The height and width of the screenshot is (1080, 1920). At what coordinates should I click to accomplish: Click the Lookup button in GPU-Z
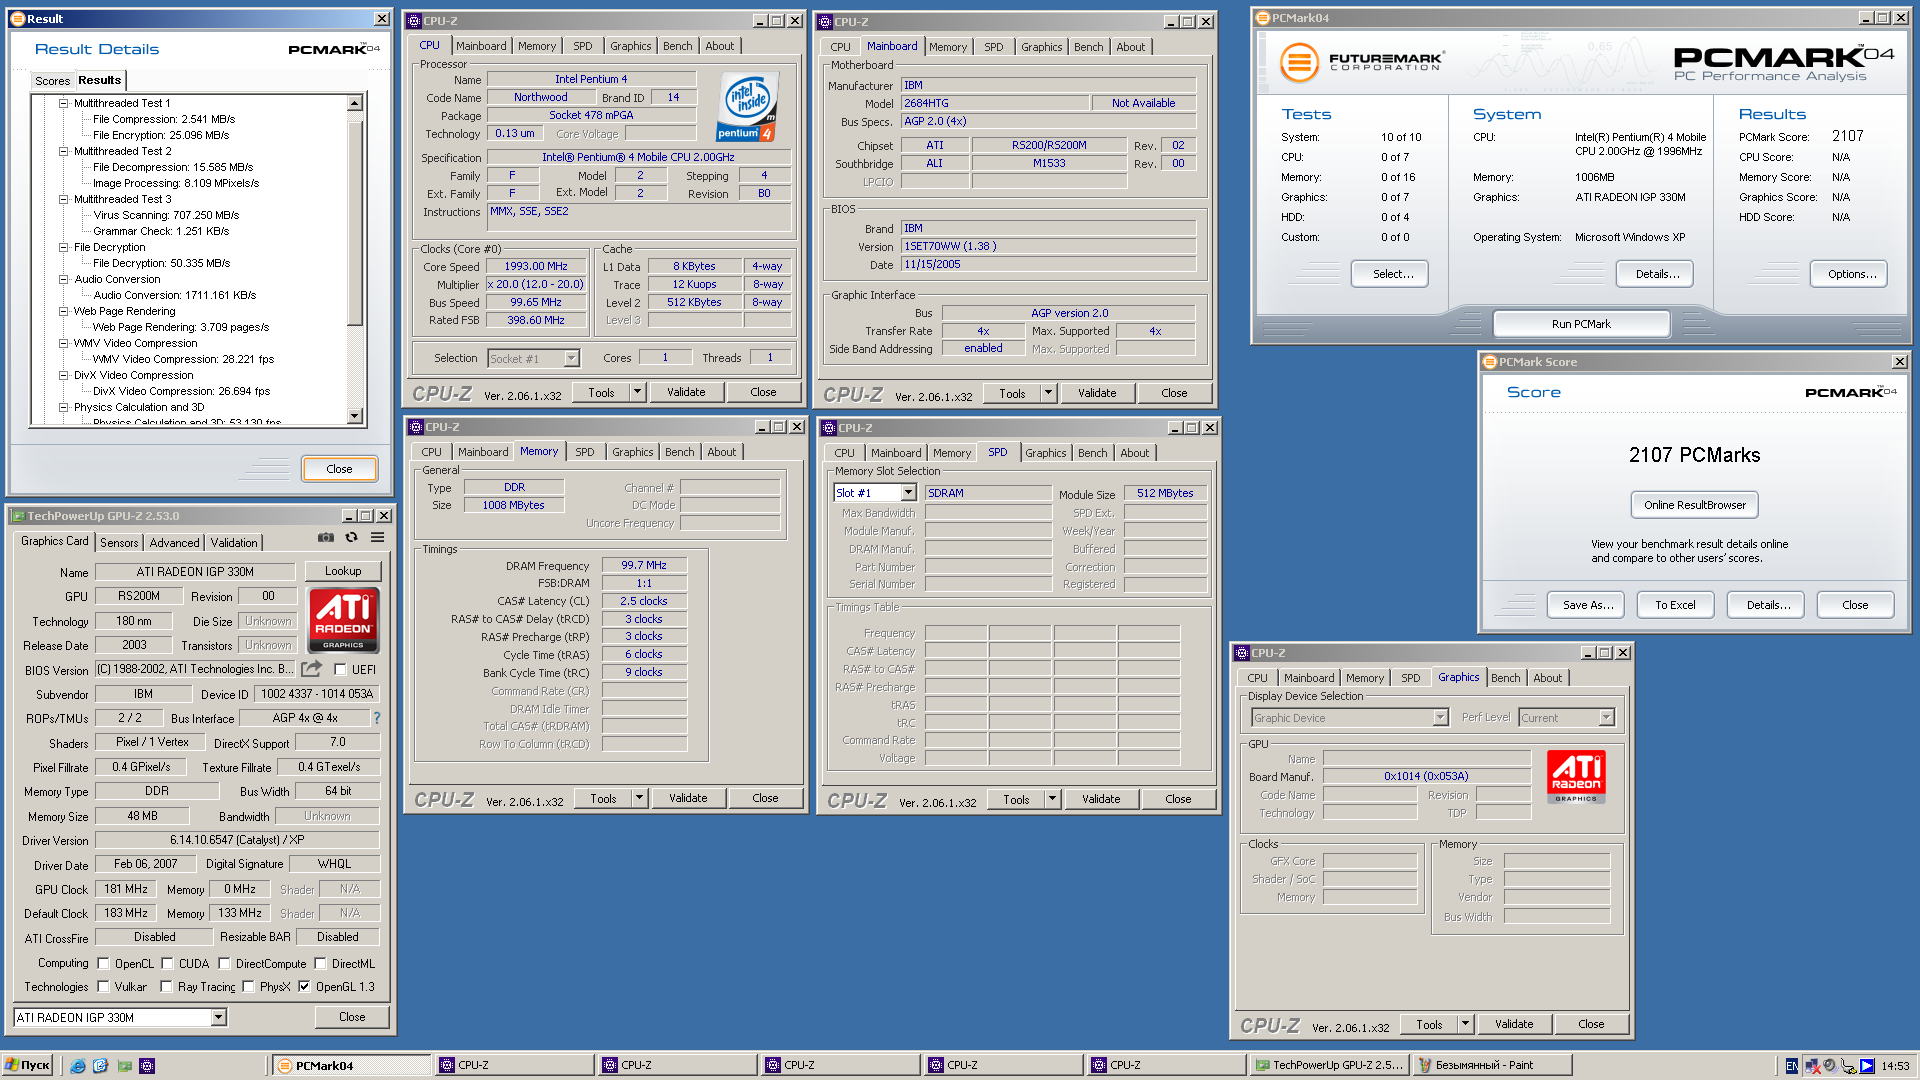(x=343, y=571)
